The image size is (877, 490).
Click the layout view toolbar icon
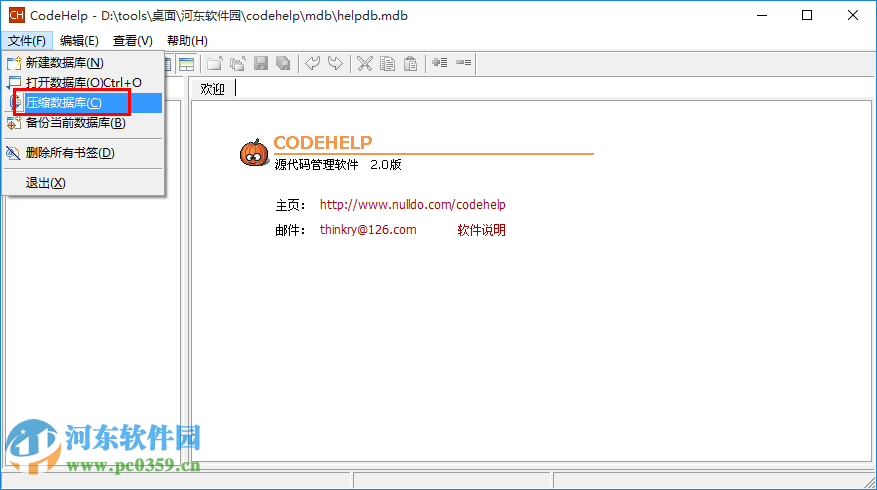click(x=186, y=63)
